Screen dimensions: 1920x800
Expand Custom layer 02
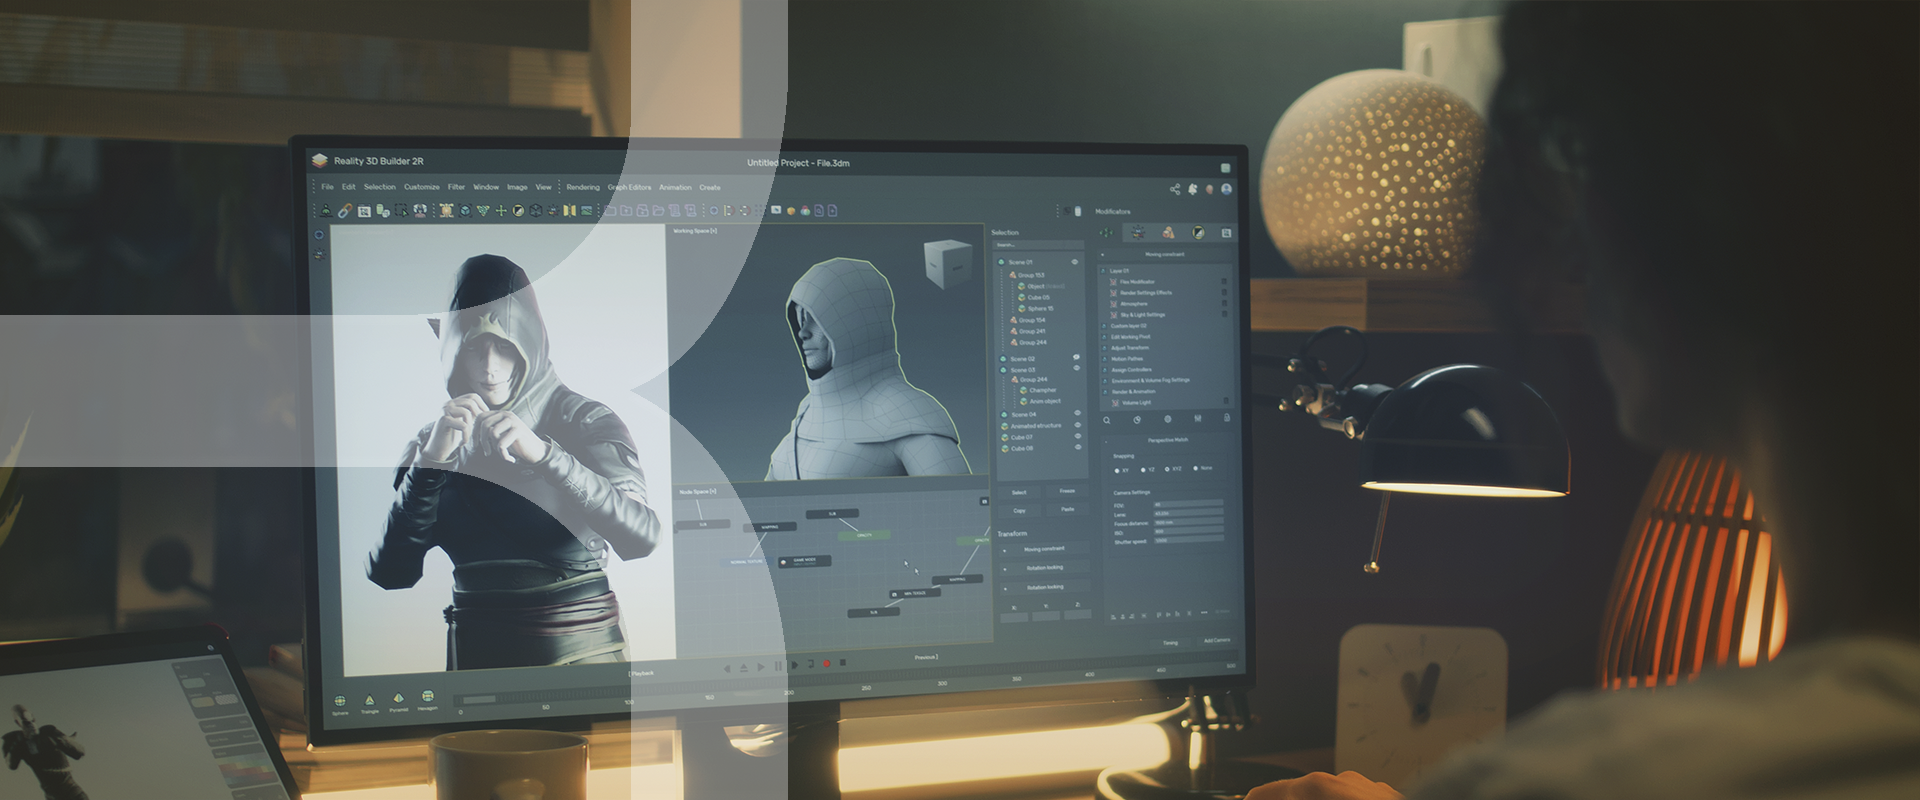point(1104,326)
